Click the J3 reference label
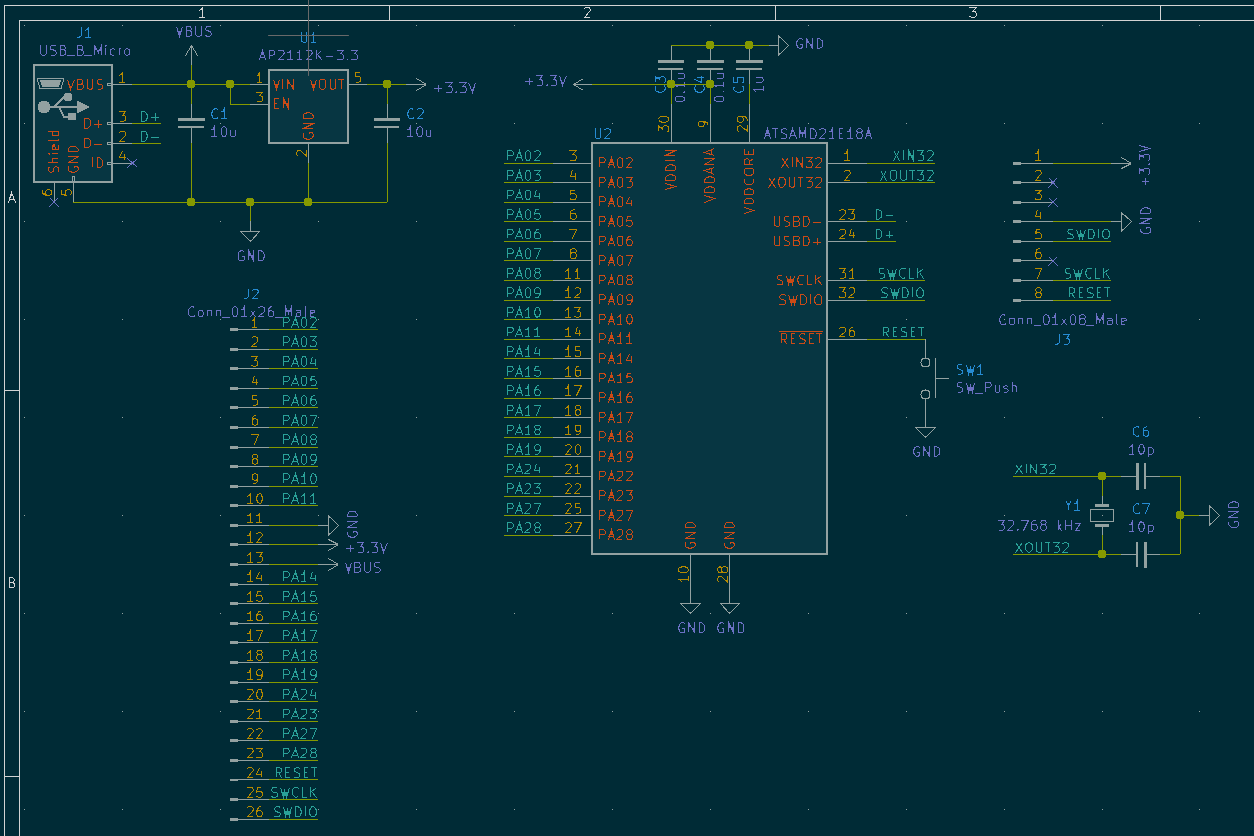Image resolution: width=1254 pixels, height=836 pixels. tap(1062, 339)
